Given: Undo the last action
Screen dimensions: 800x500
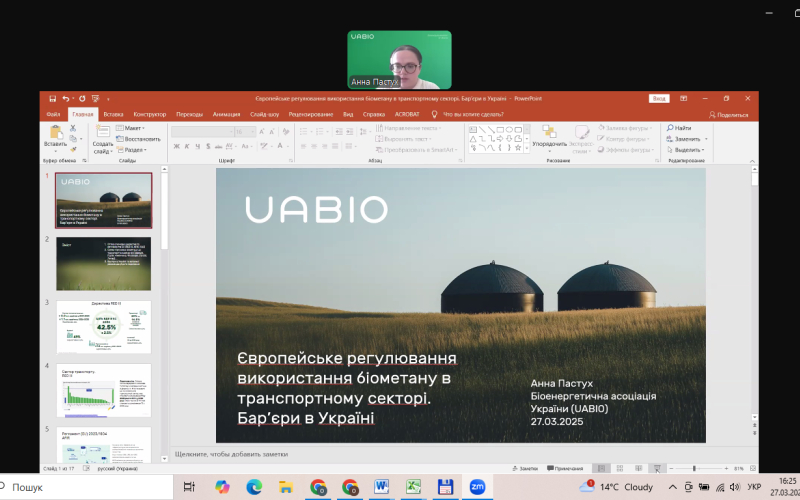Looking at the screenshot, I should point(66,98).
